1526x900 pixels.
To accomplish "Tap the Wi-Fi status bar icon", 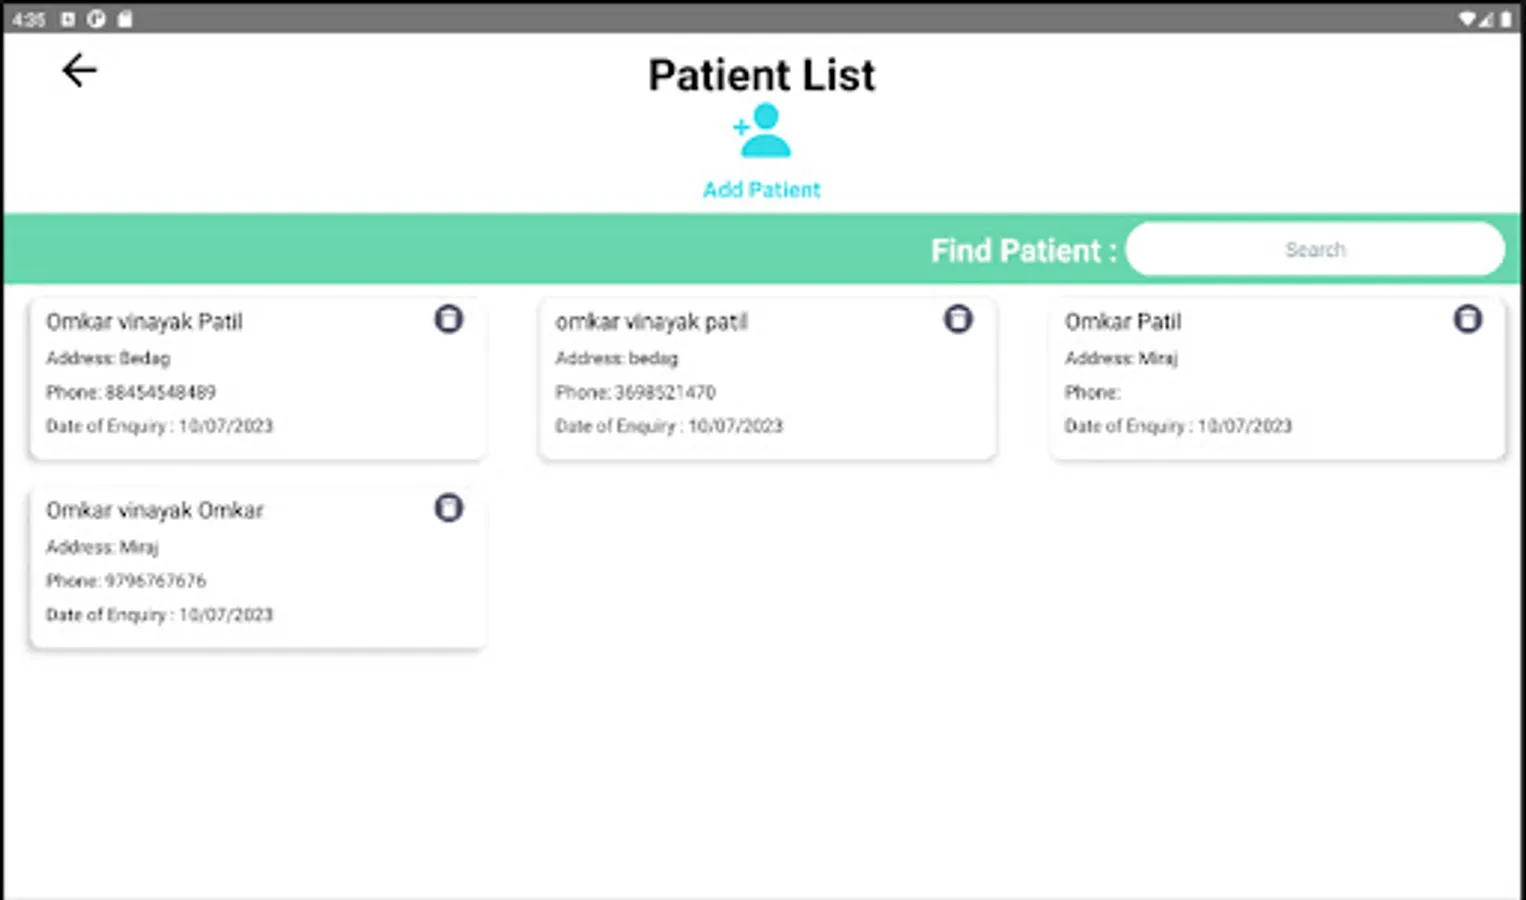I will click(1467, 18).
